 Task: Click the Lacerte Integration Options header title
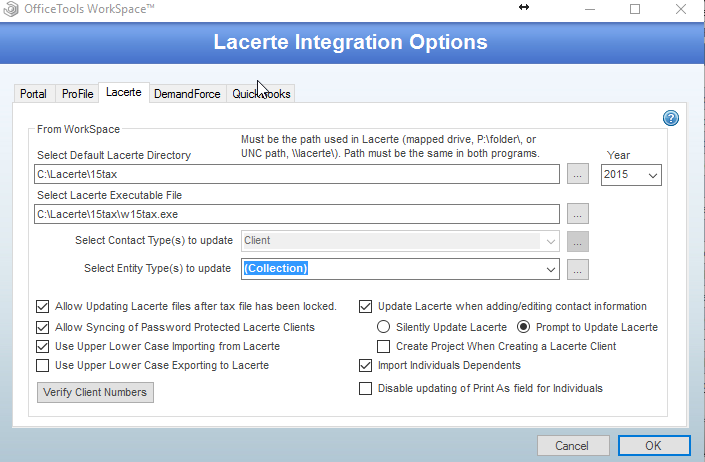(x=350, y=42)
